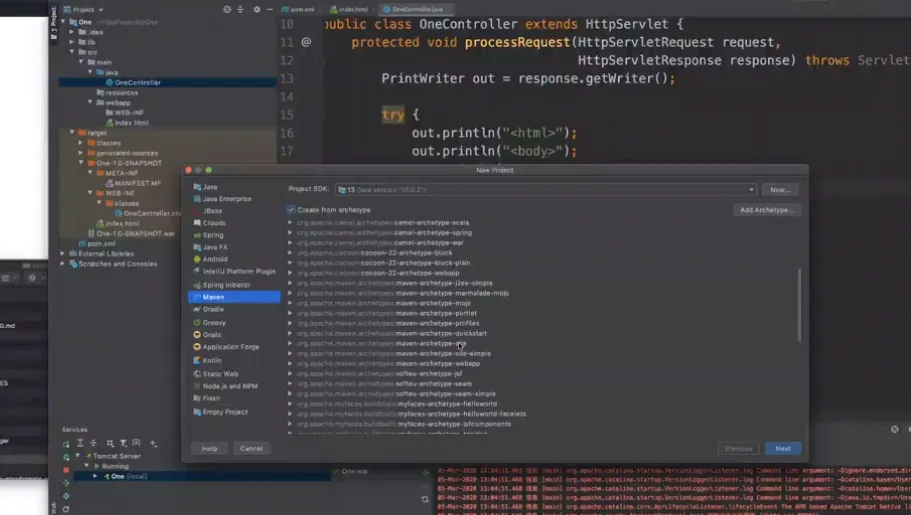The image size is (911, 515).
Task: Expand myfaces-archetype-helloworld entry
Action: click(290, 403)
